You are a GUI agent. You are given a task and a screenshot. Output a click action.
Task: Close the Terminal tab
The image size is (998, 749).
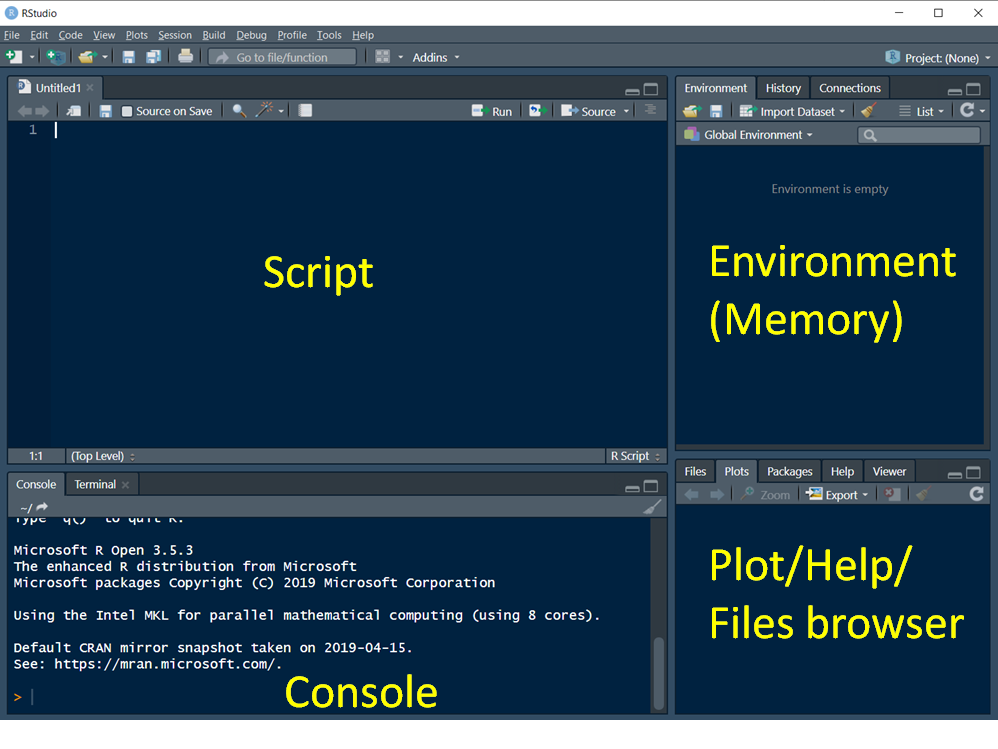point(125,485)
